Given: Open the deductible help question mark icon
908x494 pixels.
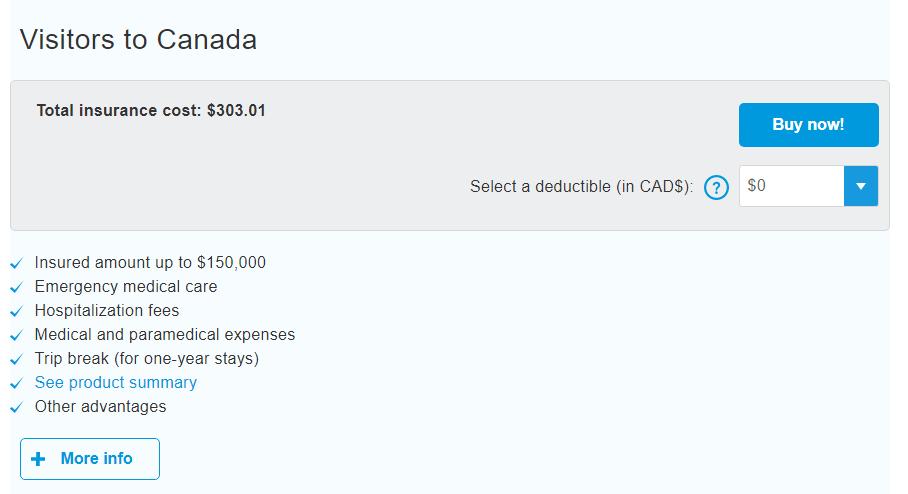Looking at the screenshot, I should point(716,187).
